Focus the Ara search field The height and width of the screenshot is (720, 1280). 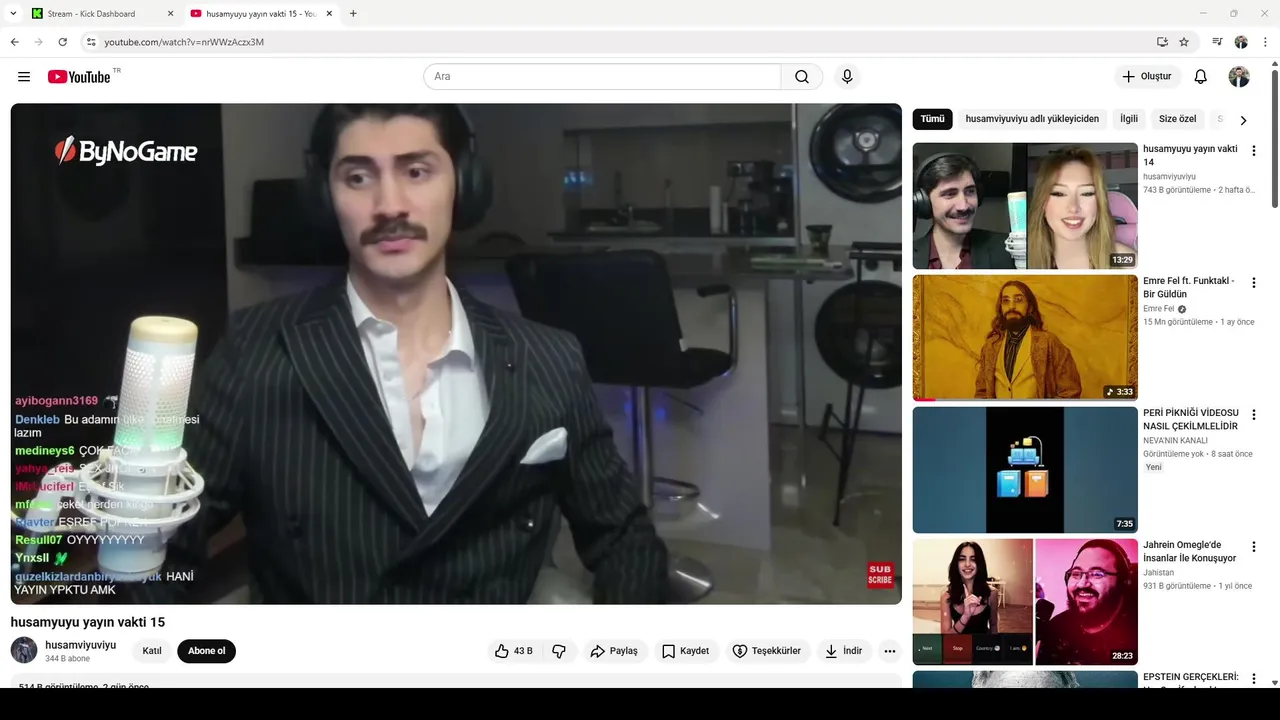(x=602, y=77)
